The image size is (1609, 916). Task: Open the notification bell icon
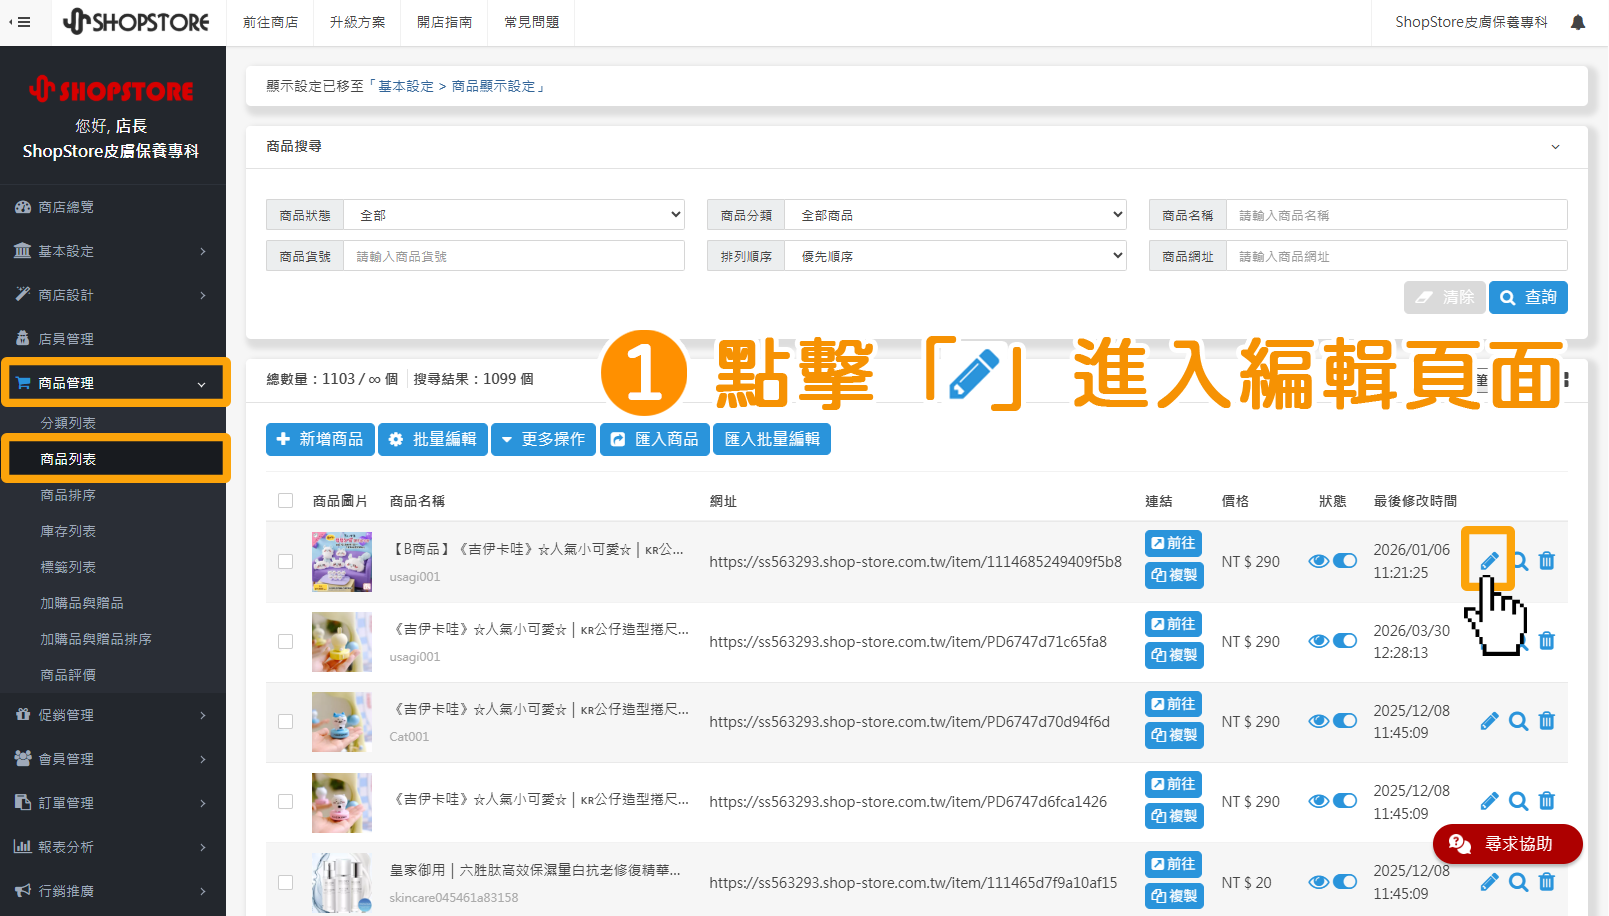pyautogui.click(x=1578, y=22)
